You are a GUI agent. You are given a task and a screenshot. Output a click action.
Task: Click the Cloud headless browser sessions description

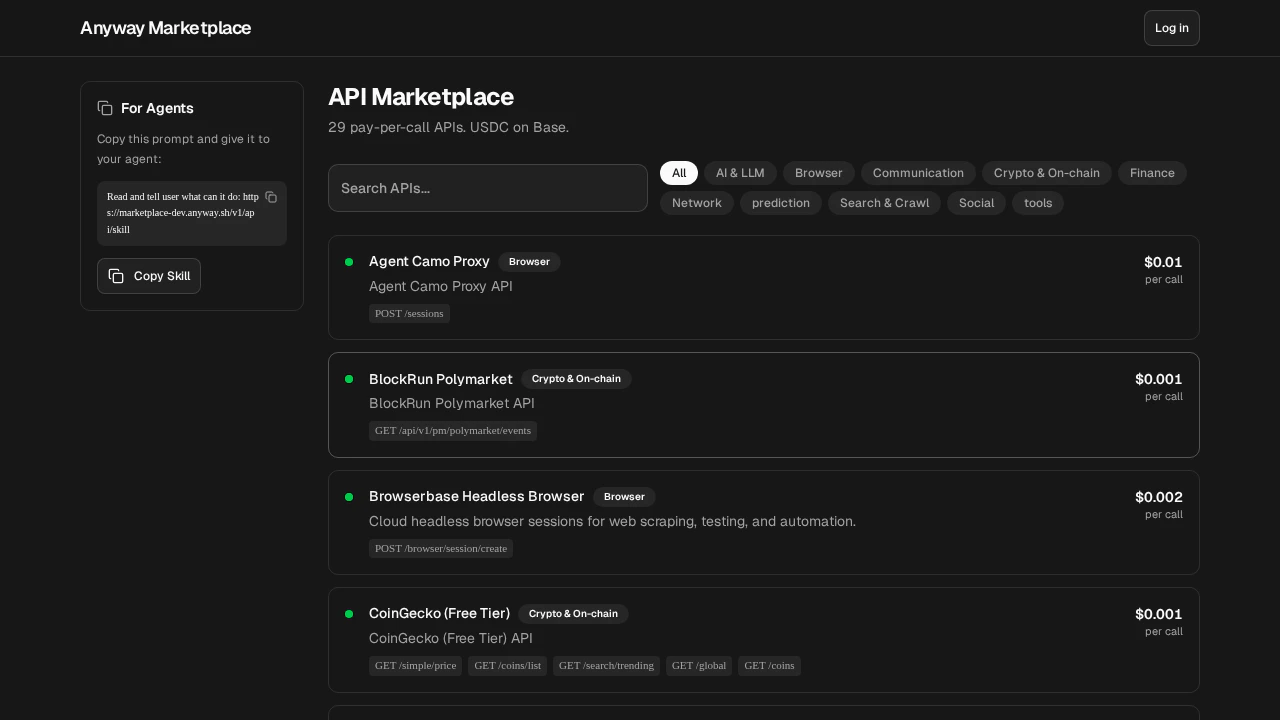[612, 521]
